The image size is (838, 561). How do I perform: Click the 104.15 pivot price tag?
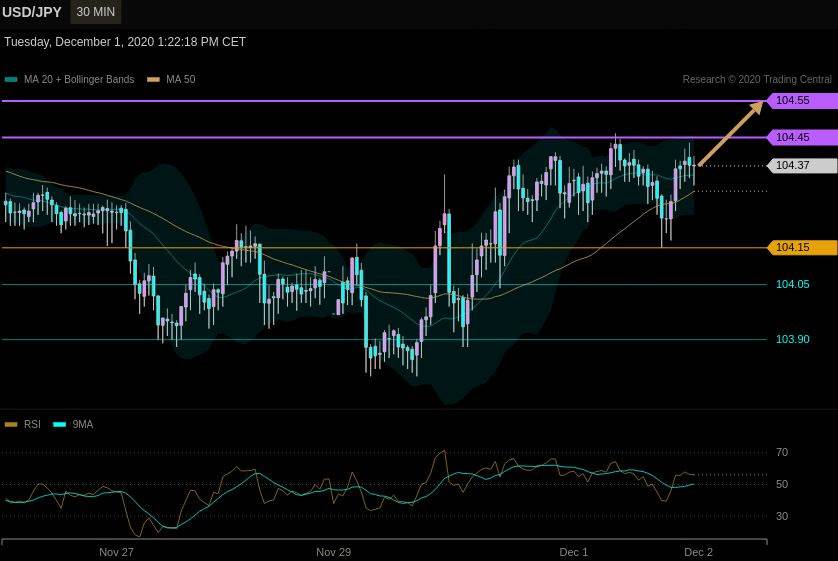click(x=802, y=247)
